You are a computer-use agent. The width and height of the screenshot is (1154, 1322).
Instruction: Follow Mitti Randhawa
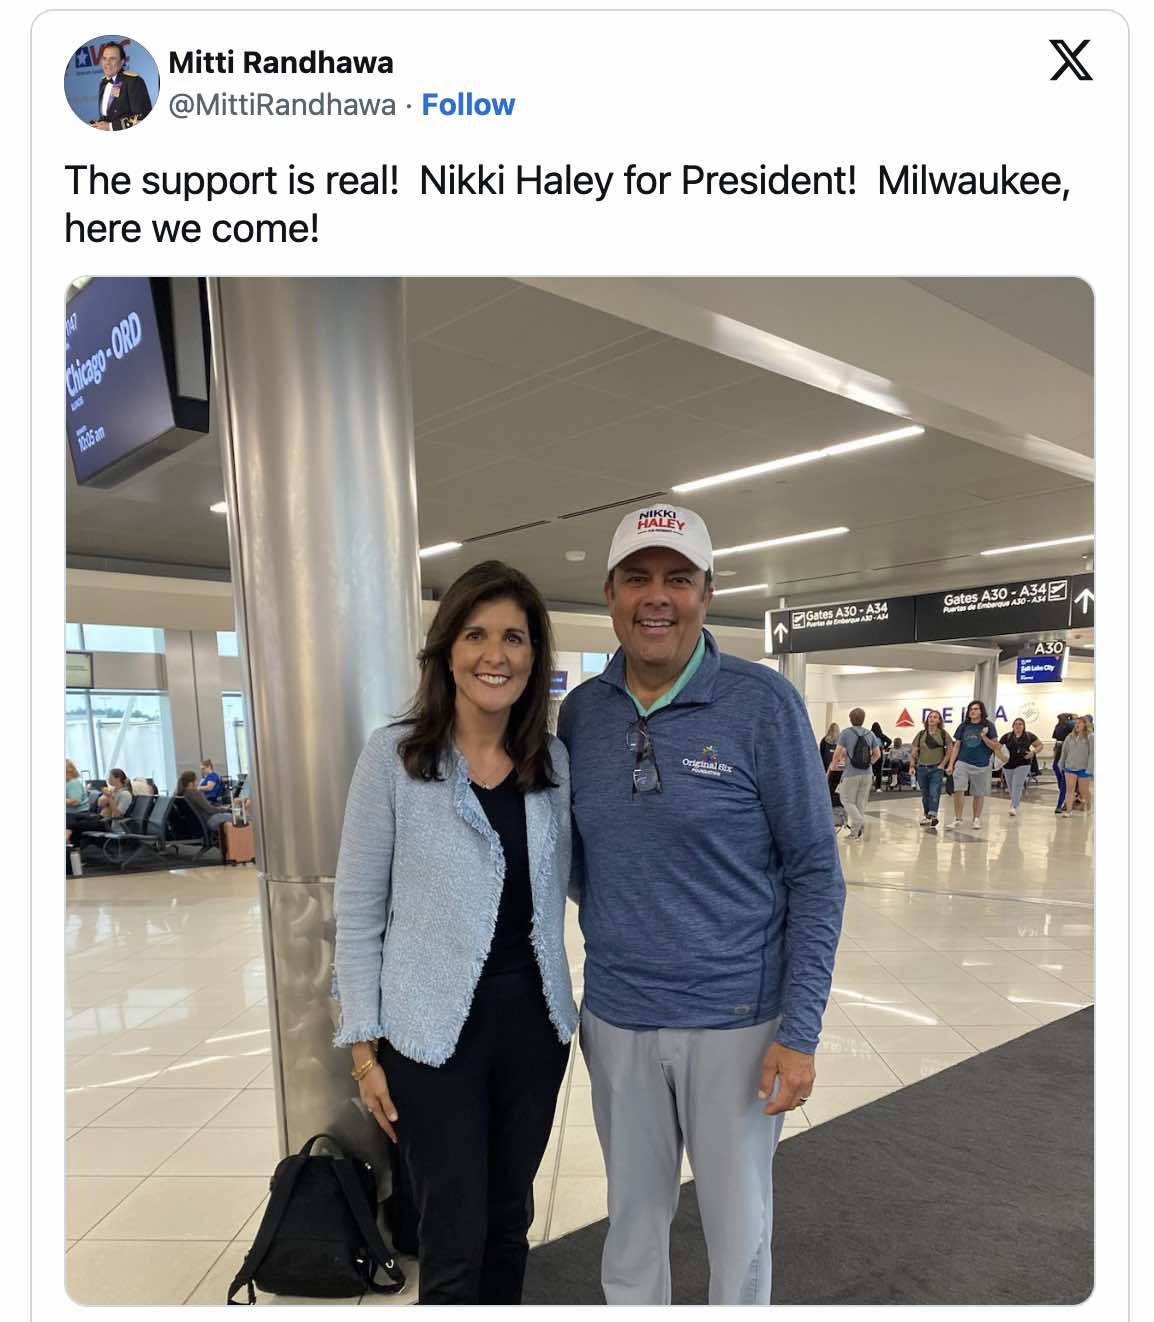[468, 105]
